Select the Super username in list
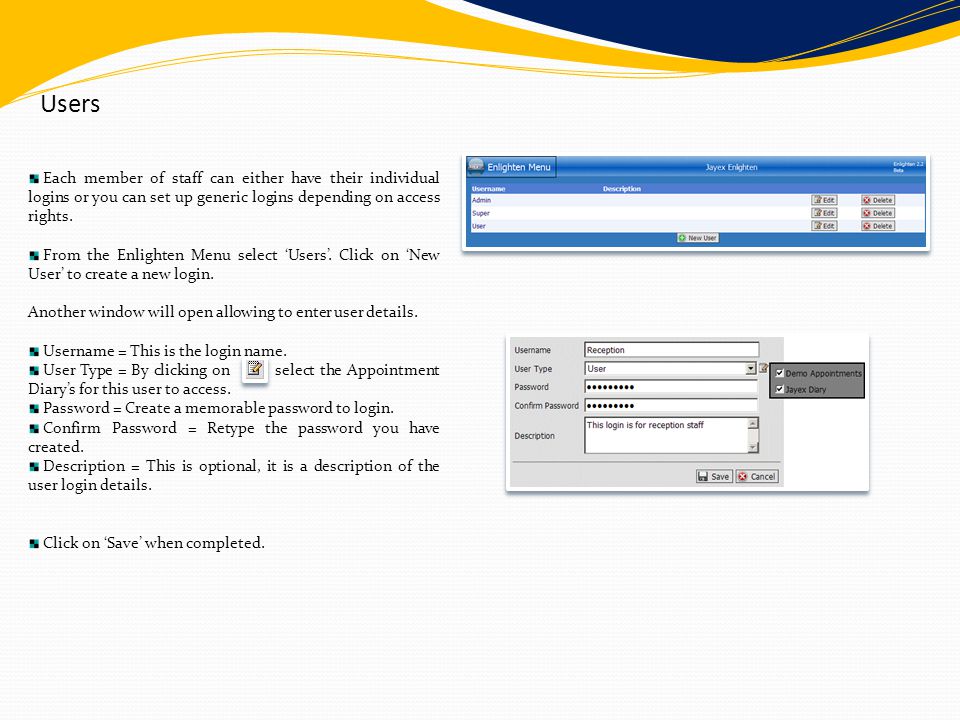This screenshot has height=720, width=960. point(481,213)
